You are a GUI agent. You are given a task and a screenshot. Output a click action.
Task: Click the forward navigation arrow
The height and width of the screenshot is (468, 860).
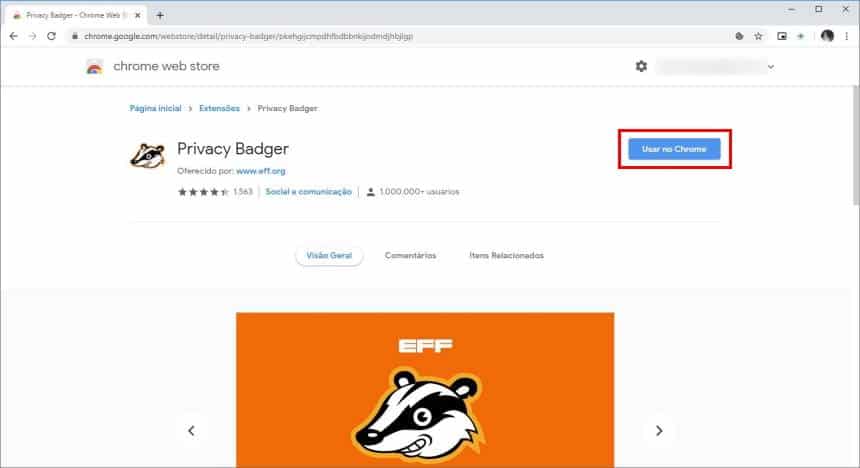click(32, 36)
